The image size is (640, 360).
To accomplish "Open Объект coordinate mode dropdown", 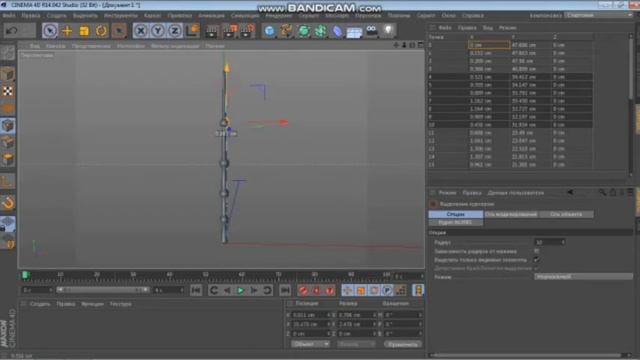I will pyautogui.click(x=311, y=344).
